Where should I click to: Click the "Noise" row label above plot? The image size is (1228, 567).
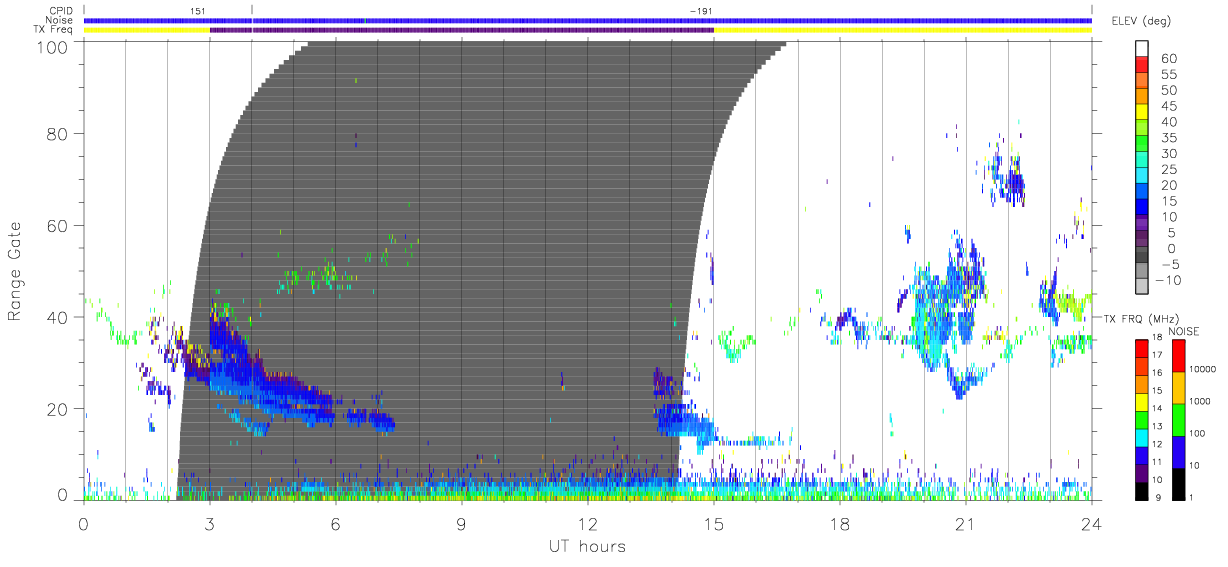61,20
